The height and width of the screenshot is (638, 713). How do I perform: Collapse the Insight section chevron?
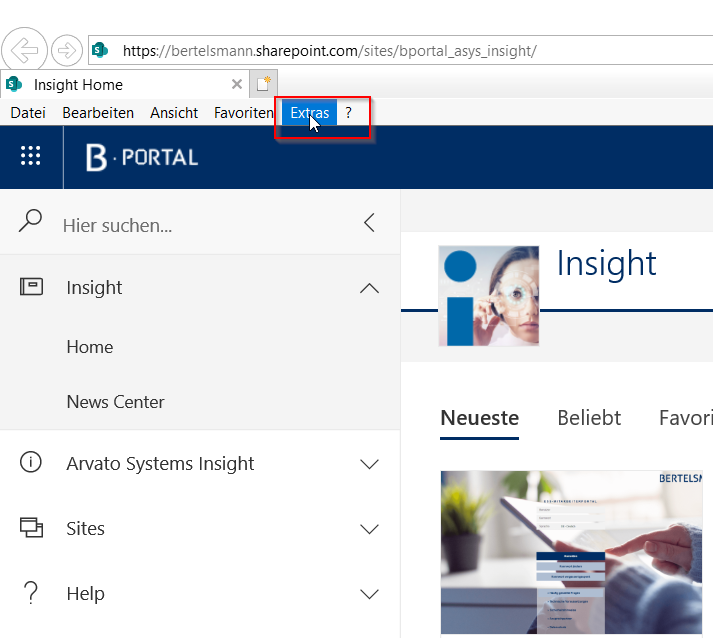(x=369, y=288)
